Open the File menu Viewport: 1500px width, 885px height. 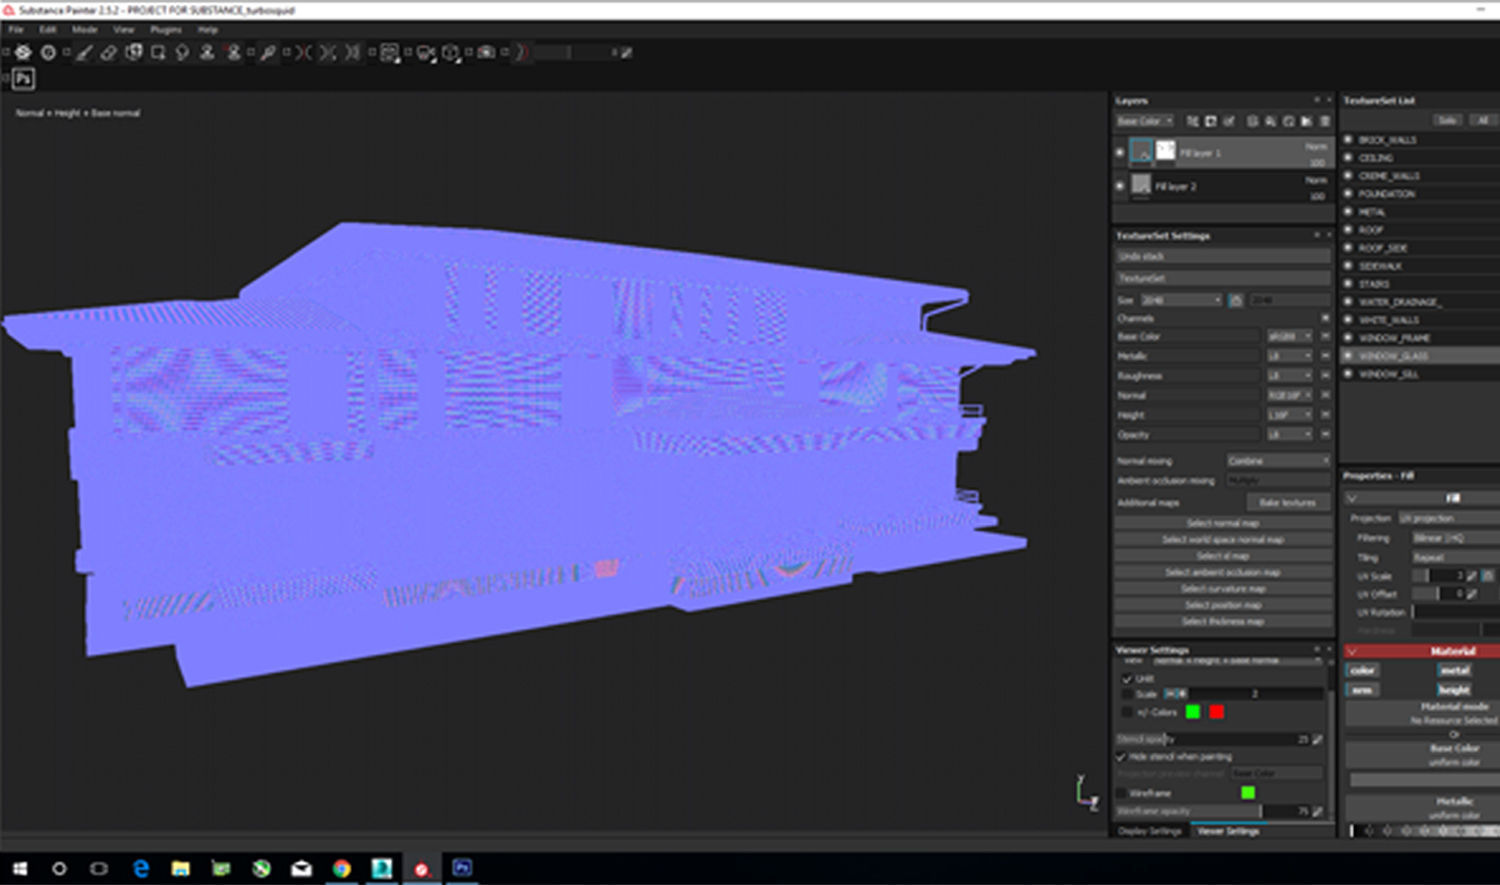16,29
